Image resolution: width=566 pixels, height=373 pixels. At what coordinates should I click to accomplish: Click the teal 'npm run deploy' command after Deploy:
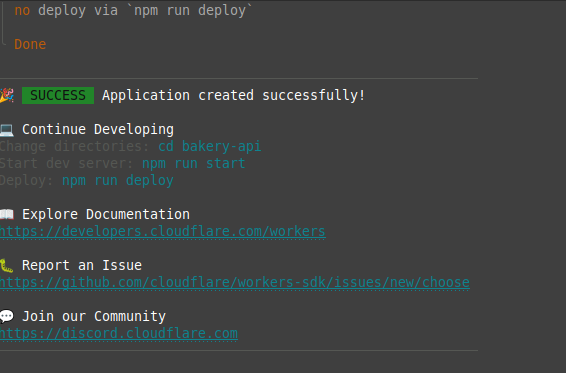click(x=118, y=180)
